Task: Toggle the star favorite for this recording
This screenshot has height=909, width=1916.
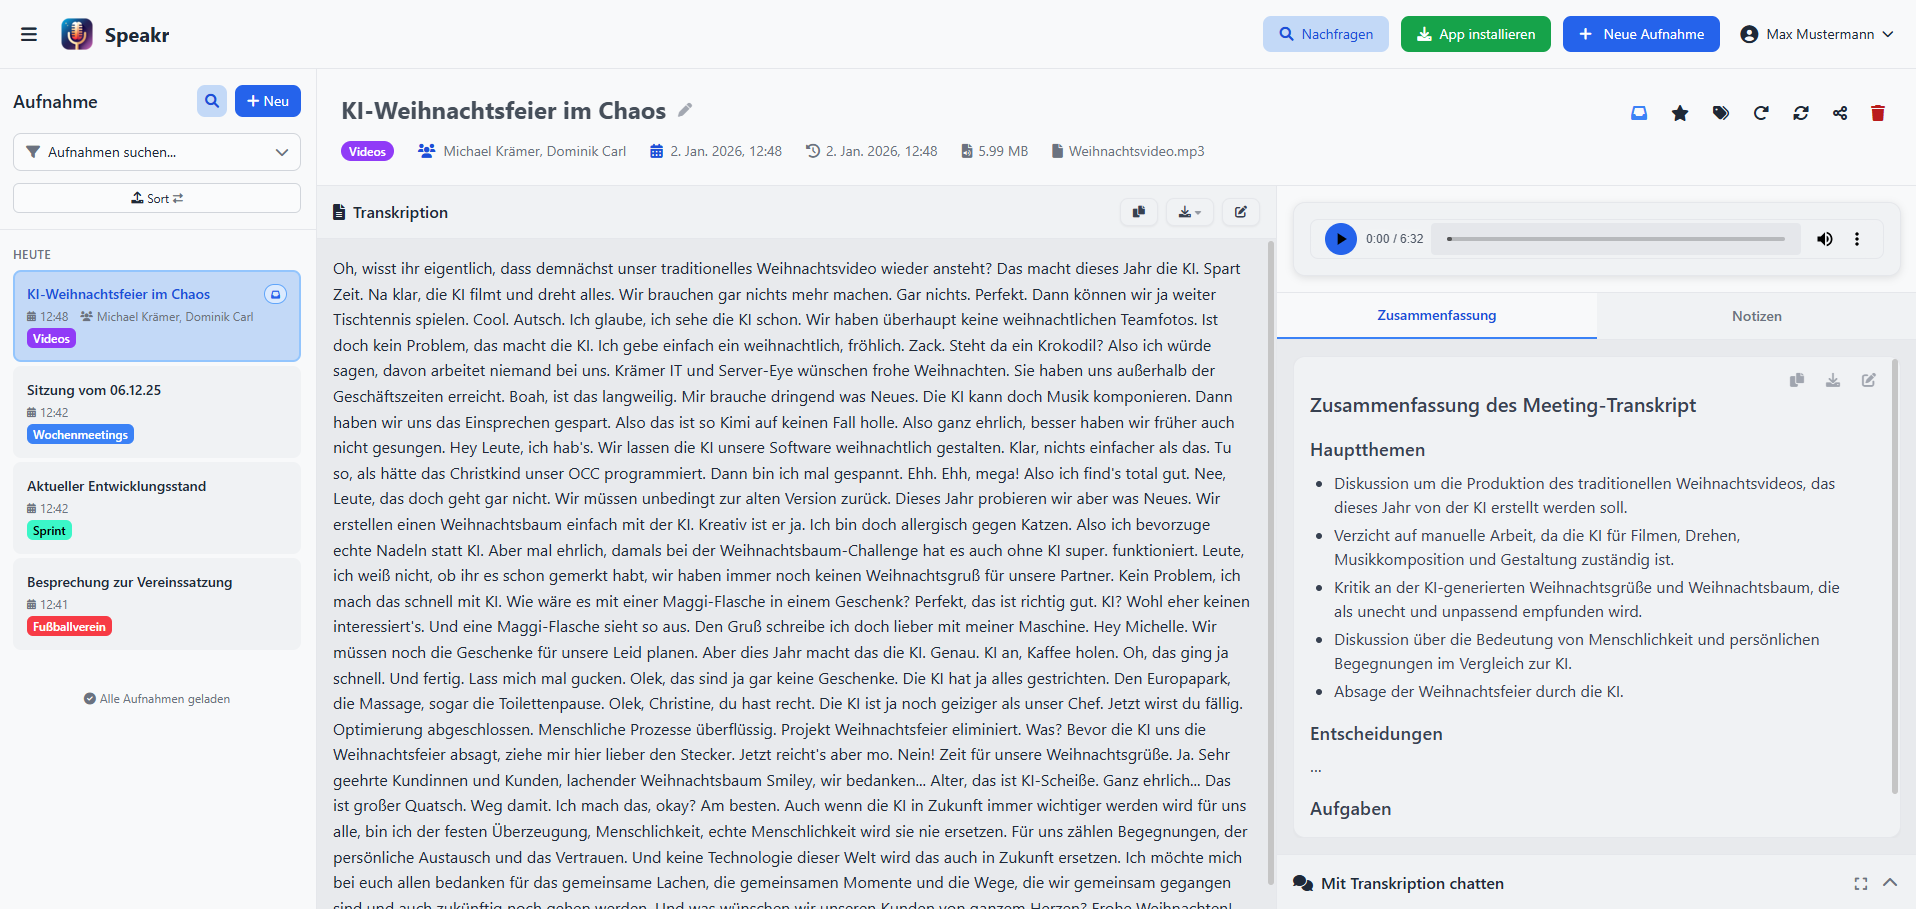Action: pos(1680,113)
